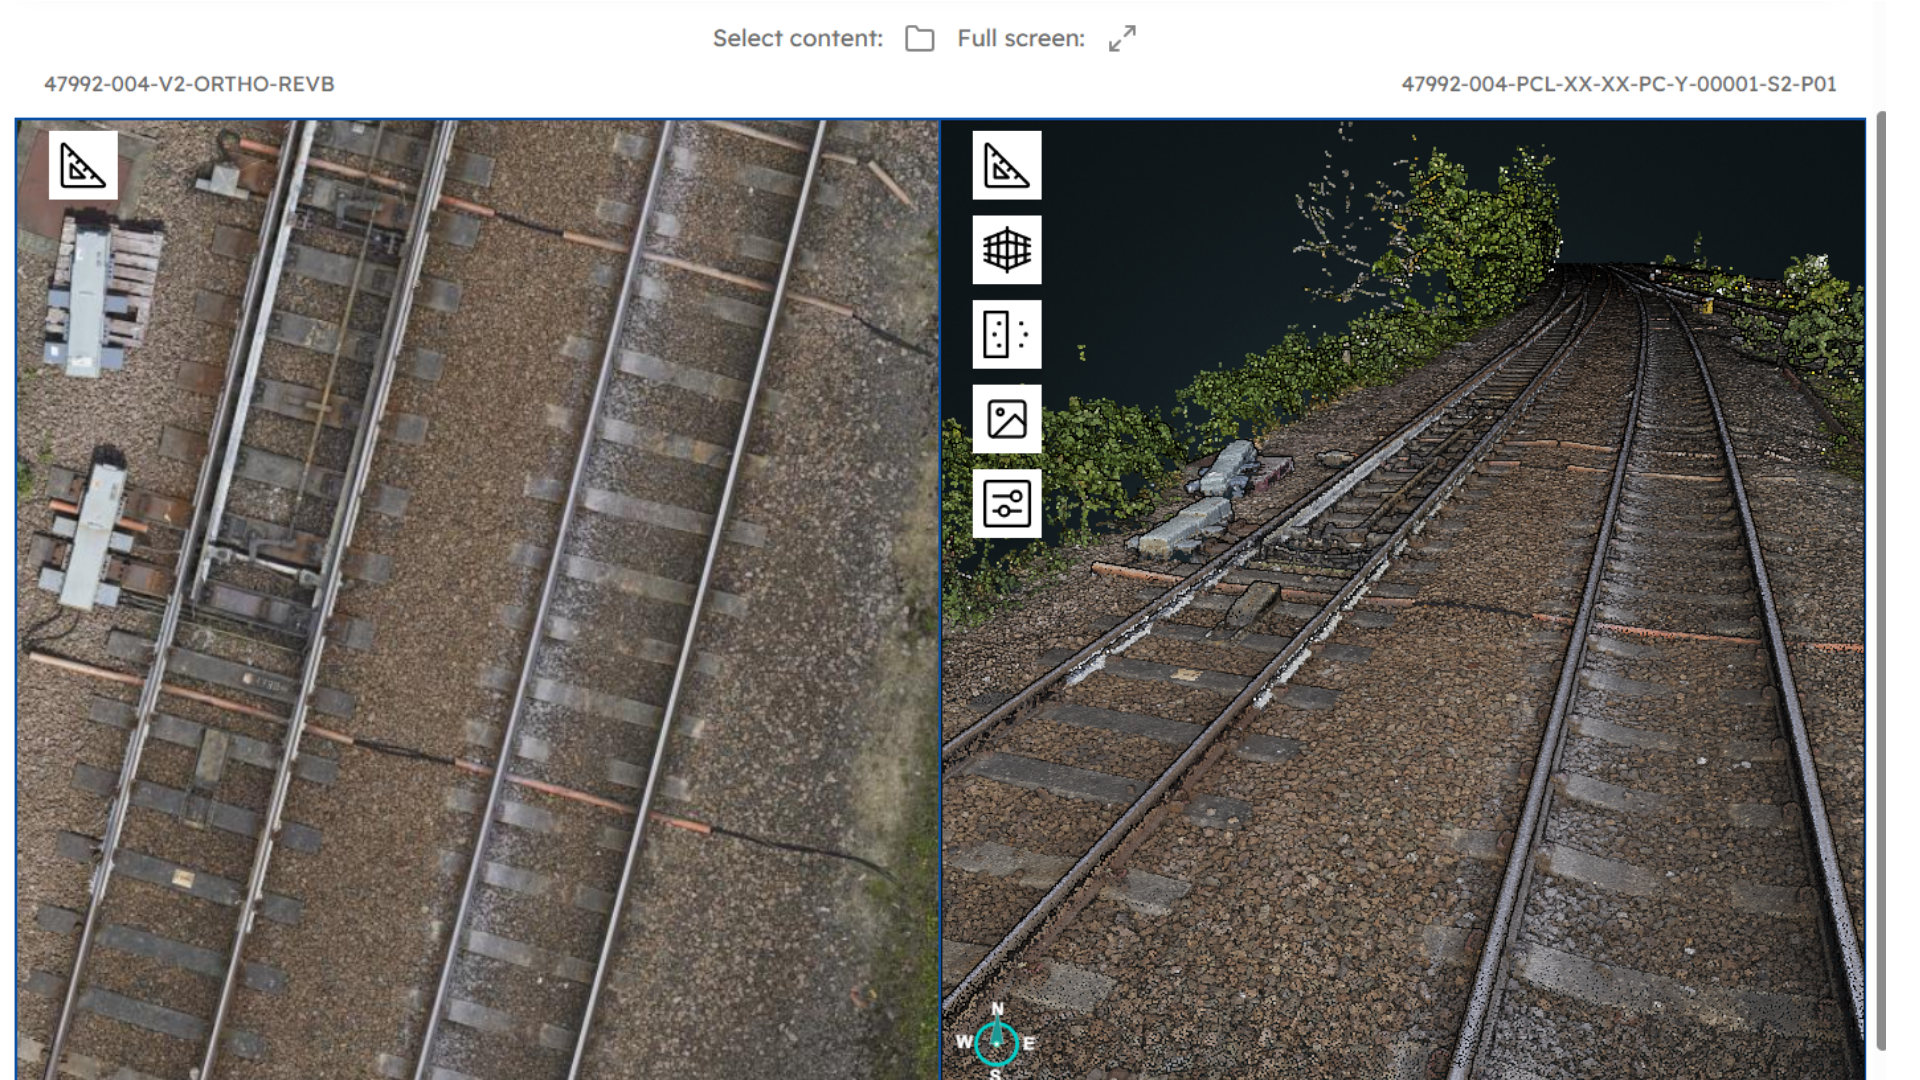Open the sliders settings icon
This screenshot has height=1080, width=1920.
tap(1006, 503)
